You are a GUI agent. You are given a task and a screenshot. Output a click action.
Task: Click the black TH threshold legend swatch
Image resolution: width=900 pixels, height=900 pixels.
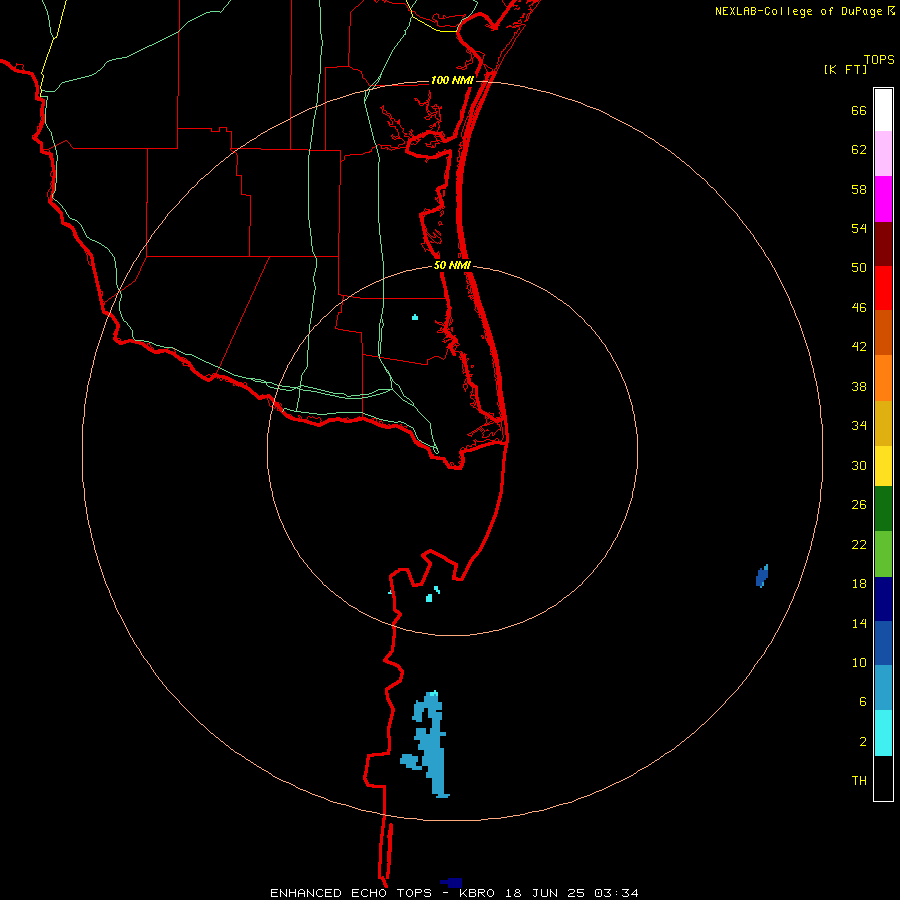[883, 778]
